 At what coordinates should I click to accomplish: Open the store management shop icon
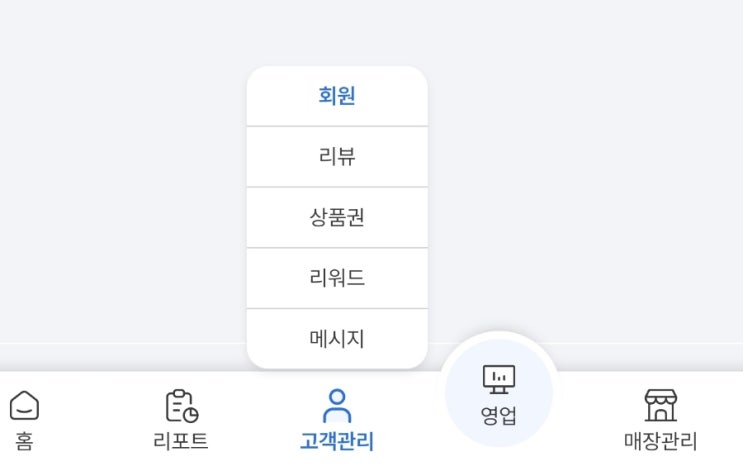pos(660,405)
